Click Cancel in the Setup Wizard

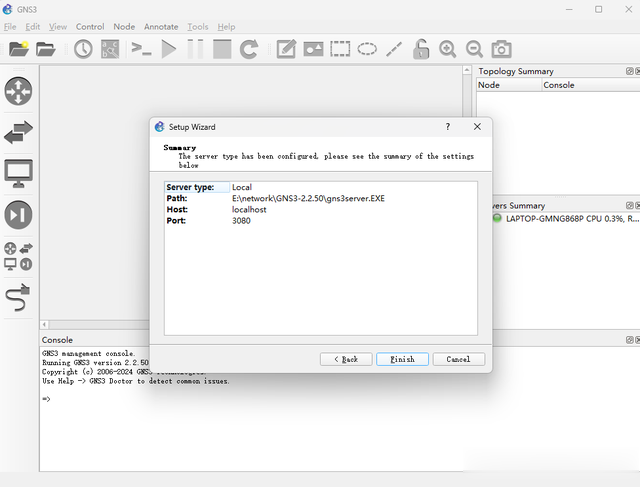(x=459, y=359)
